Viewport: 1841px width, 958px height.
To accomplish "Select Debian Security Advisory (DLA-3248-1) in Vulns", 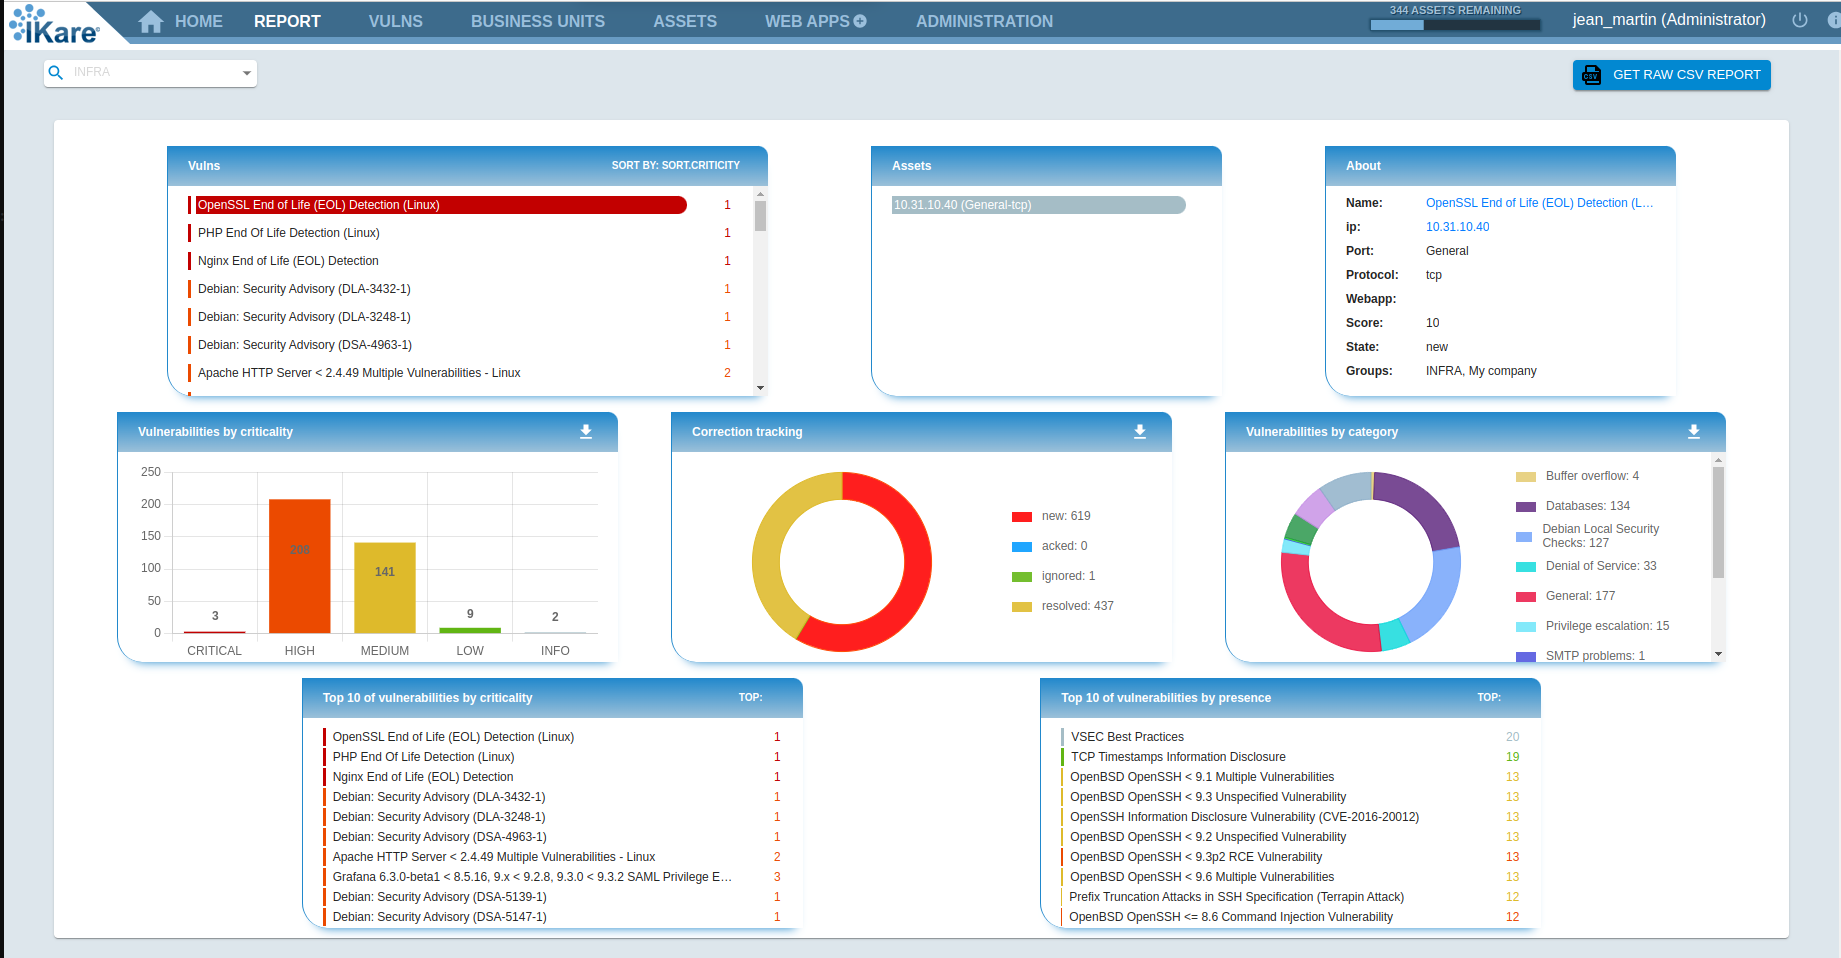I will [460, 317].
